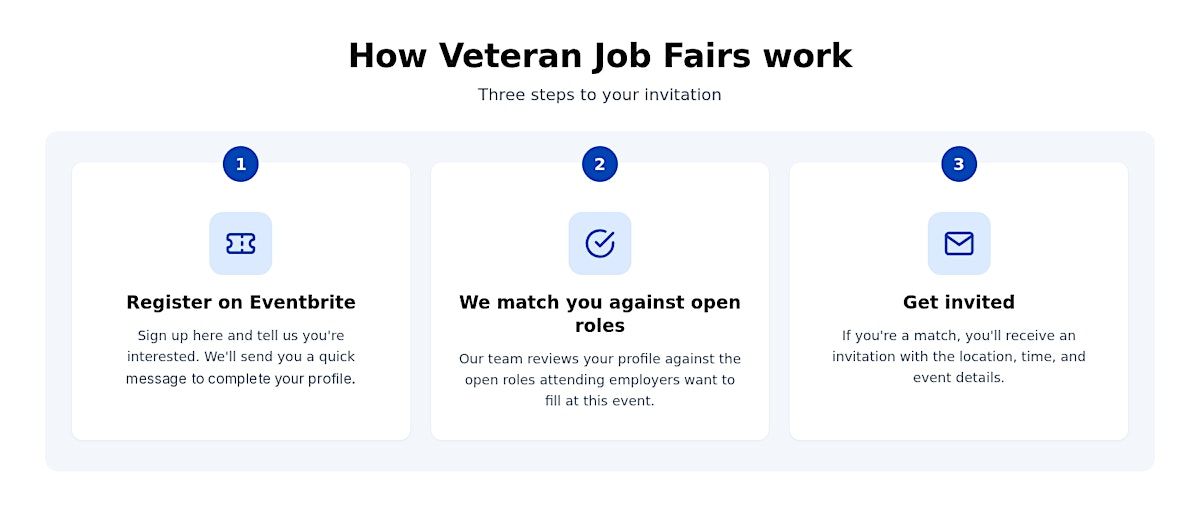Click the step number 3 badge
1200x512 pixels.
[x=959, y=164]
